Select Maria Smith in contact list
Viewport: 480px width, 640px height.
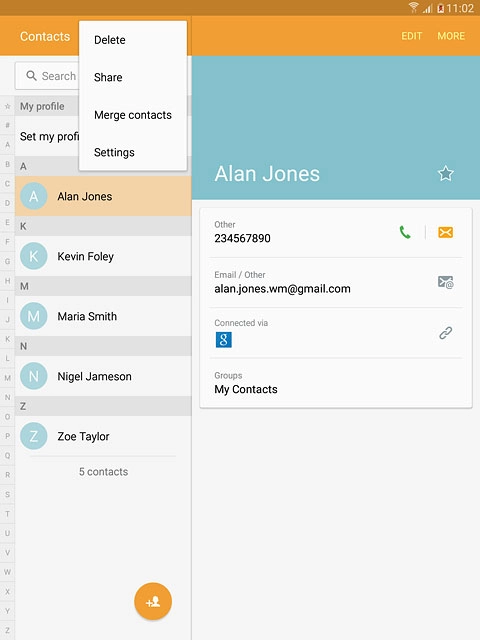point(103,316)
